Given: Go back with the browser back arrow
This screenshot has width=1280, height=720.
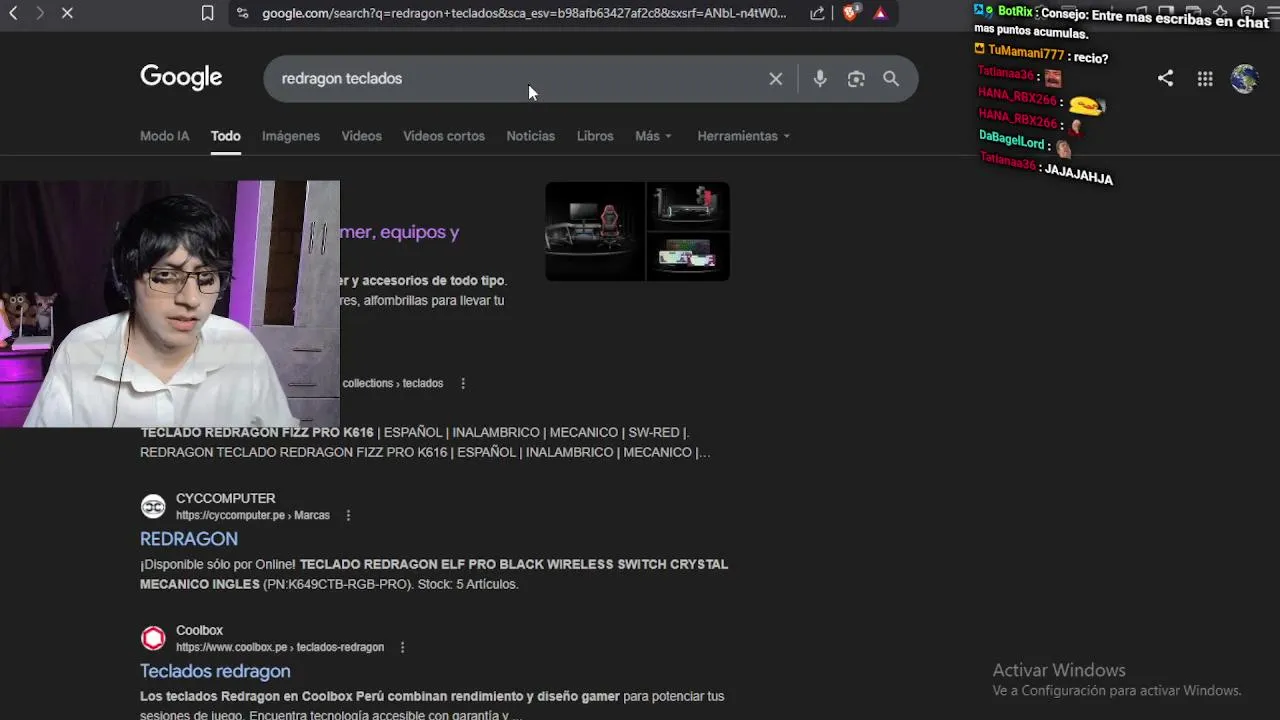Looking at the screenshot, I should click(x=14, y=13).
